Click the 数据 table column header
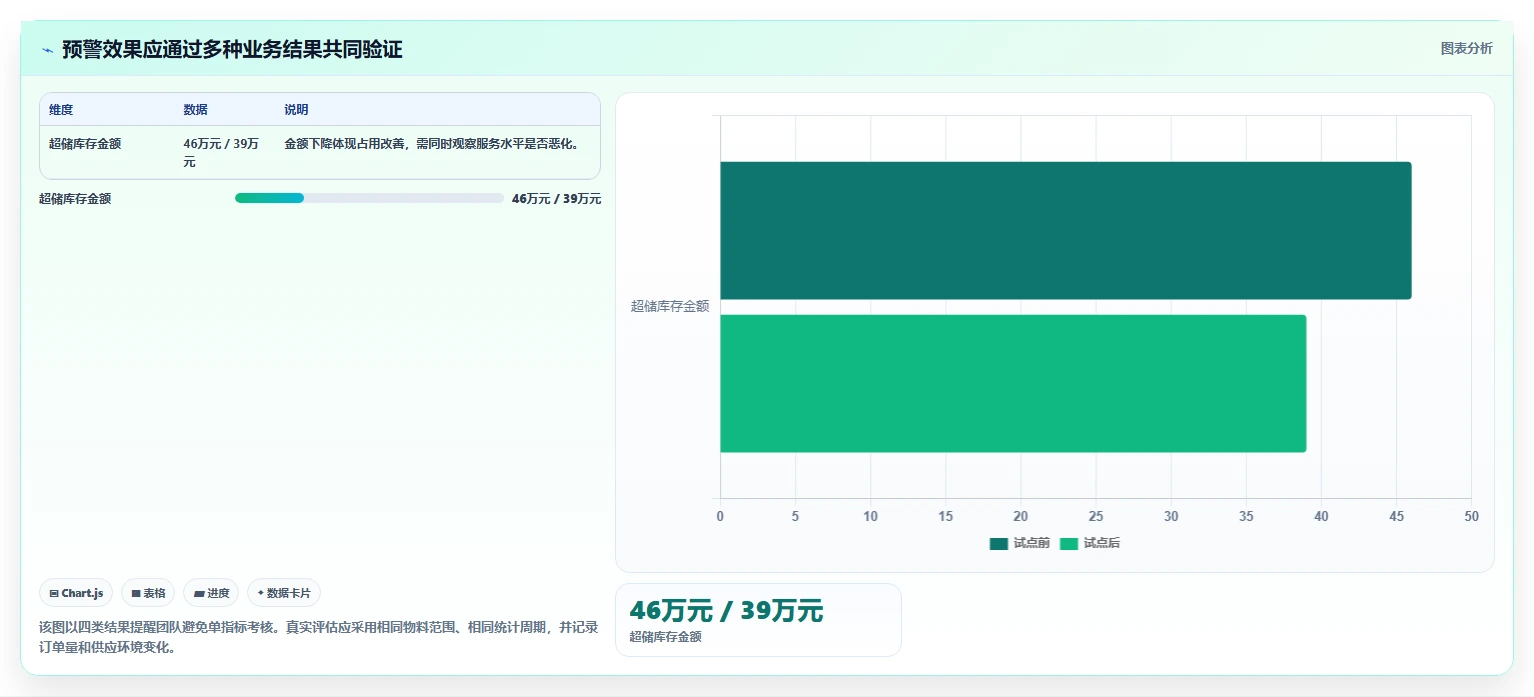Viewport: 1534px width, 697px height. tap(196, 110)
